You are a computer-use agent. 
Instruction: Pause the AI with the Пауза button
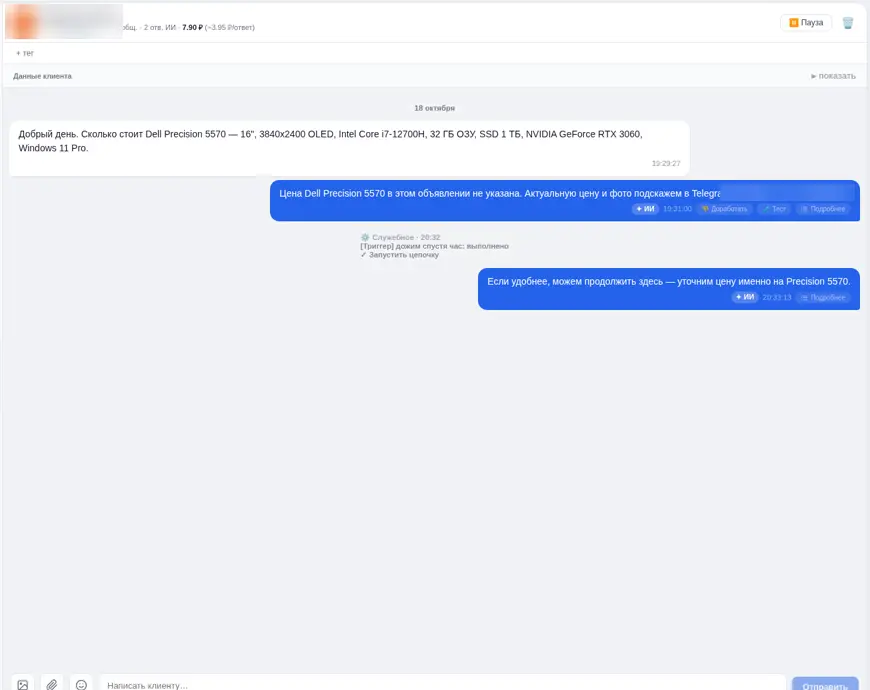point(806,23)
